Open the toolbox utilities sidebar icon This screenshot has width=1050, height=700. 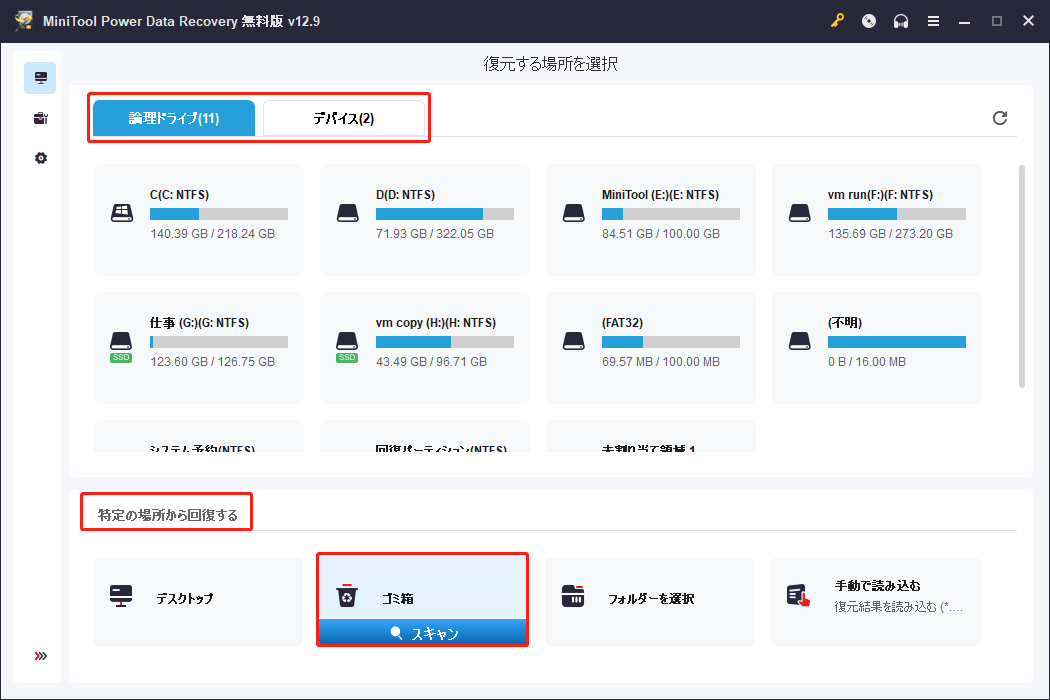click(40, 118)
